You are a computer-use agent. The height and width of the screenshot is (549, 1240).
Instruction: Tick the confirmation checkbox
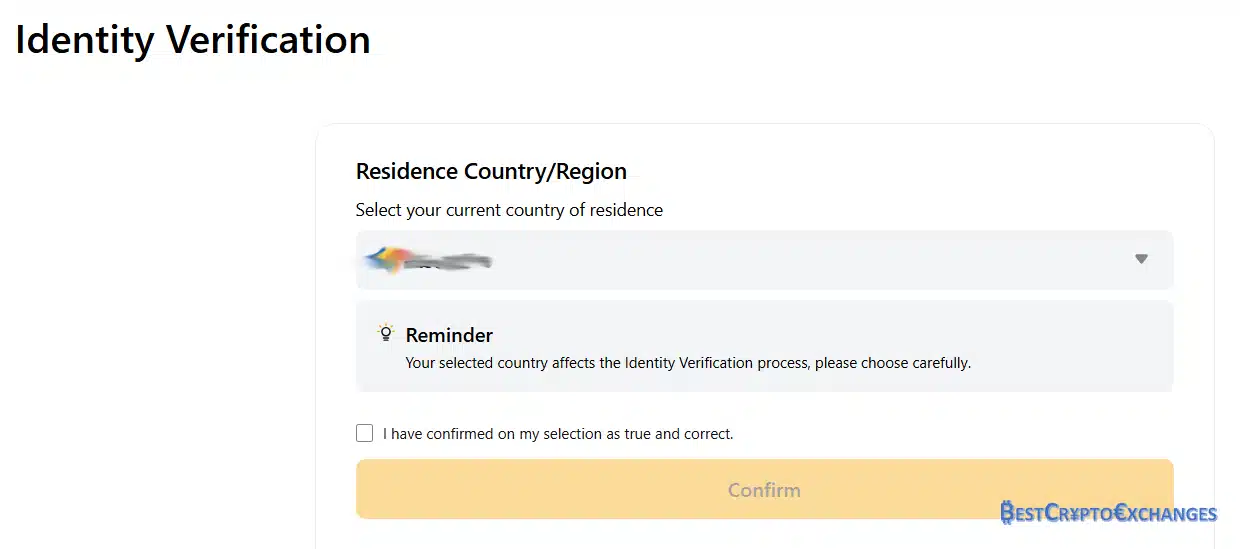click(365, 433)
